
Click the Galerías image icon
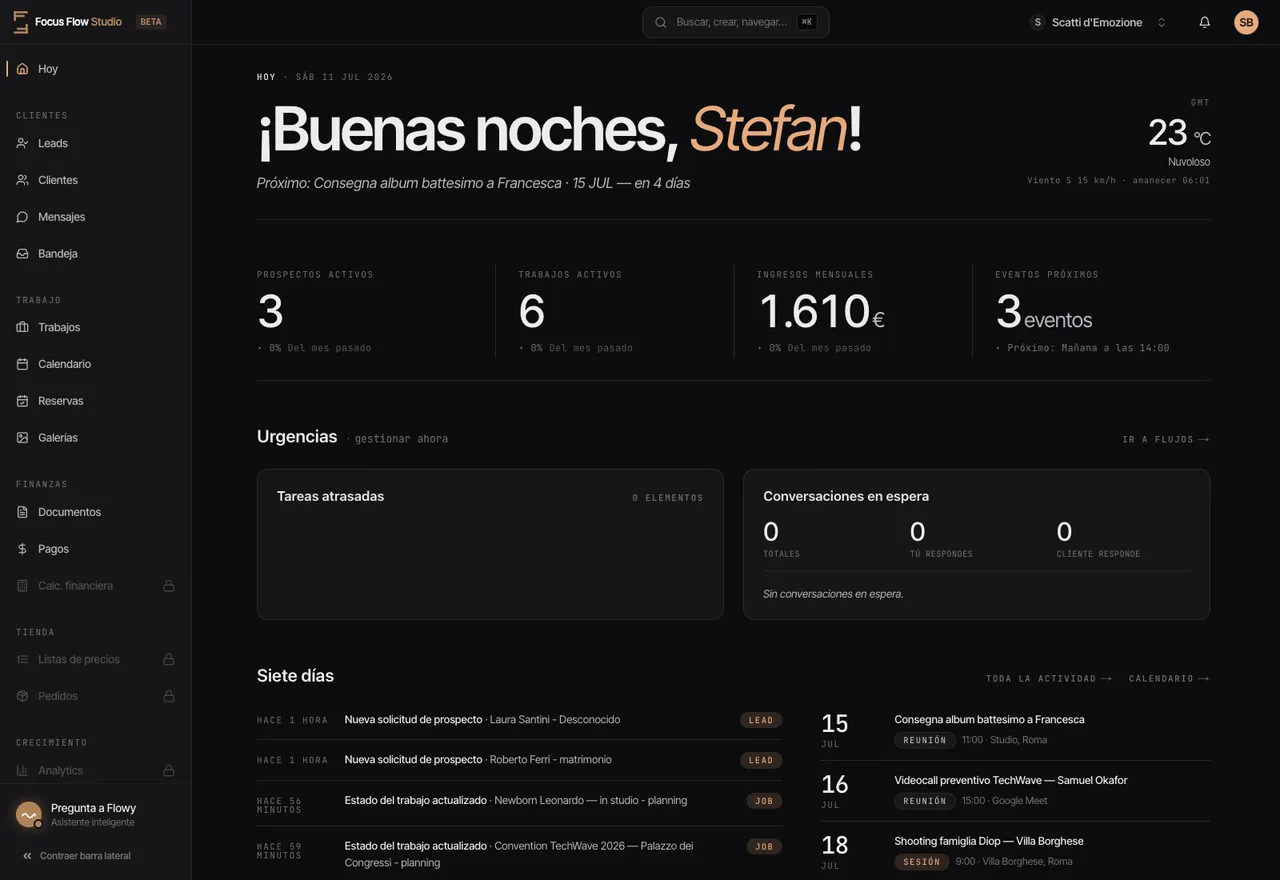[22, 438]
